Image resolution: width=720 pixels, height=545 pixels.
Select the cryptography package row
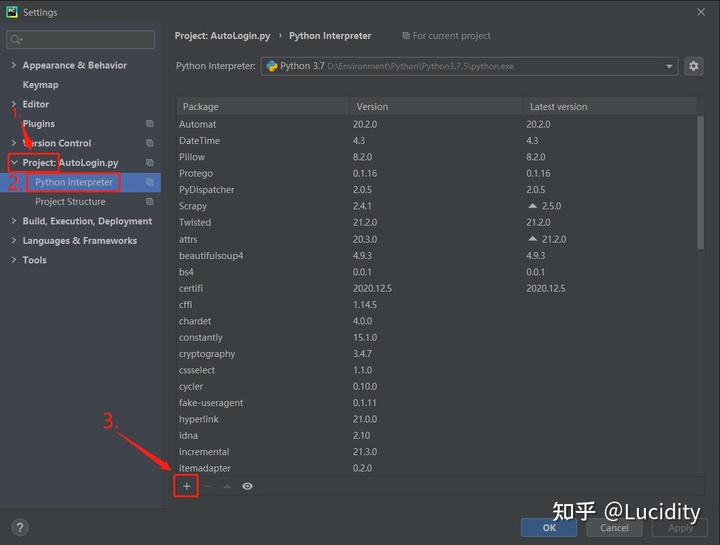pyautogui.click(x=437, y=354)
